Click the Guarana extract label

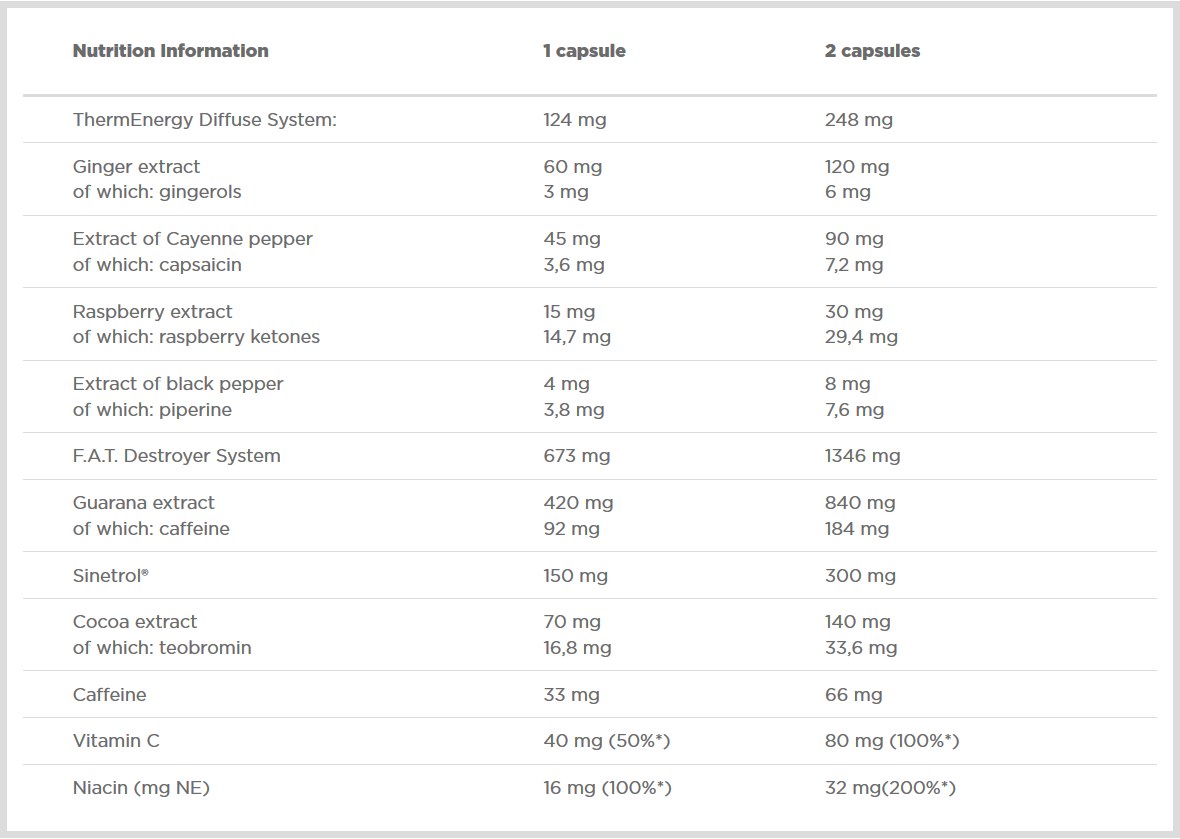143,503
